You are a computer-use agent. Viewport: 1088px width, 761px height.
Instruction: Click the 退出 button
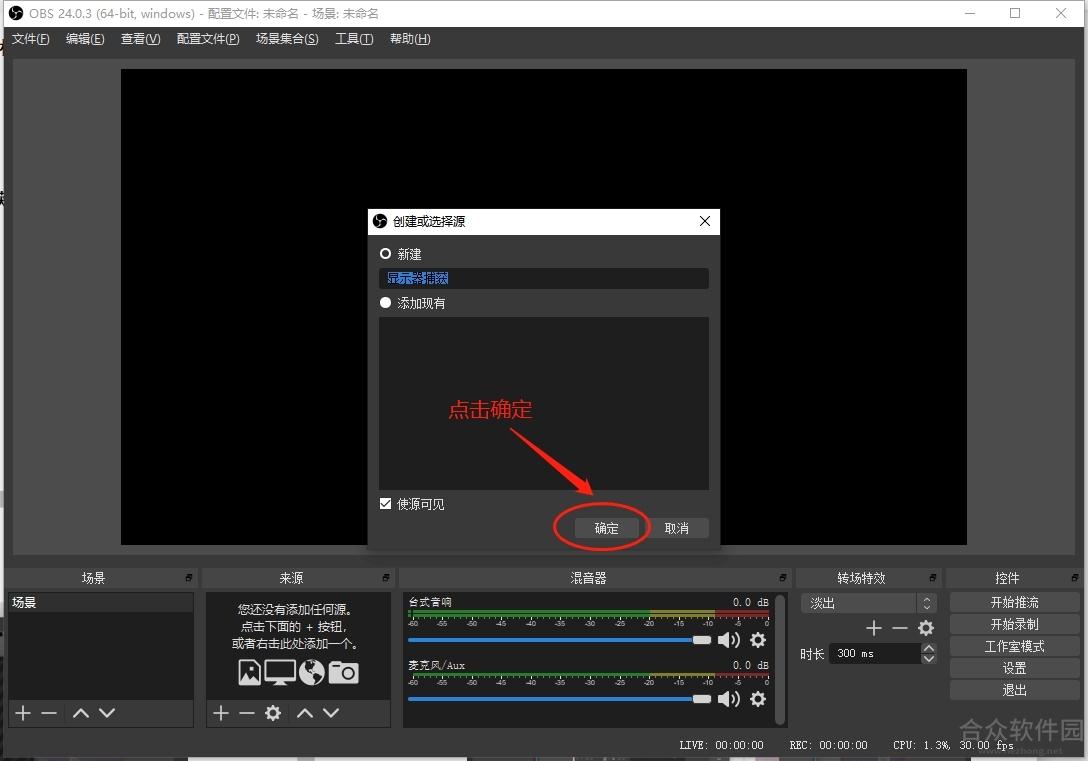click(1014, 690)
